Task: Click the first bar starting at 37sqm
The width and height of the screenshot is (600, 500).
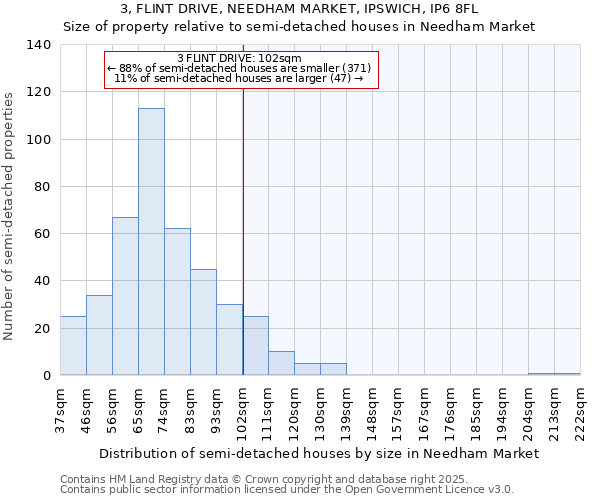Action: [73, 346]
